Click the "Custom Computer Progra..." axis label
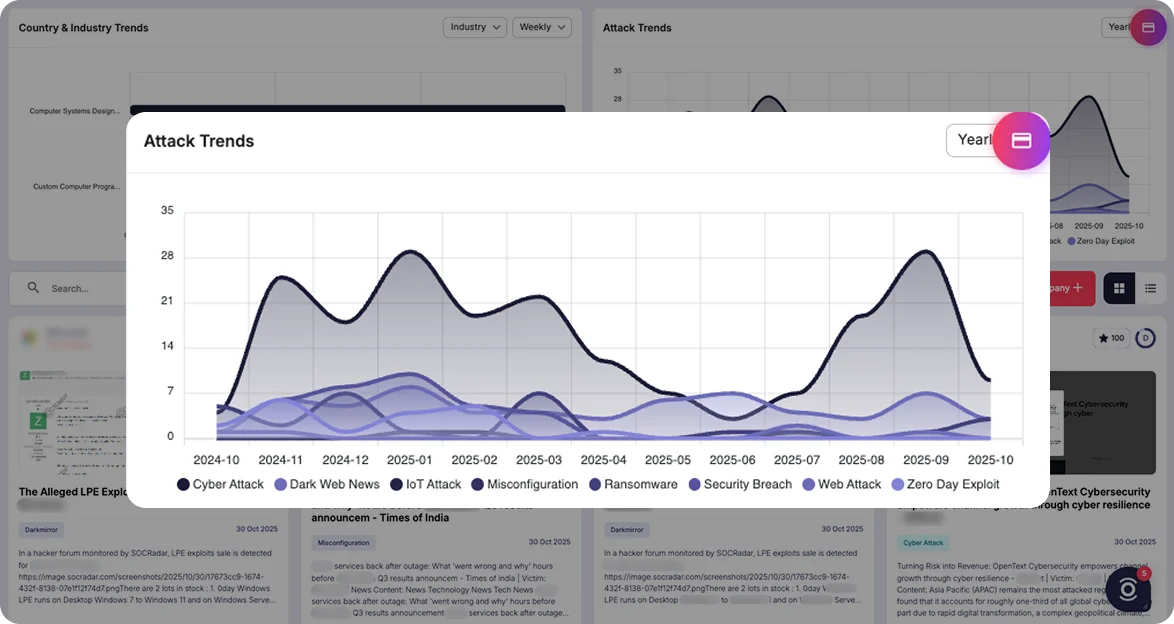The width and height of the screenshot is (1174, 624). coord(76,187)
